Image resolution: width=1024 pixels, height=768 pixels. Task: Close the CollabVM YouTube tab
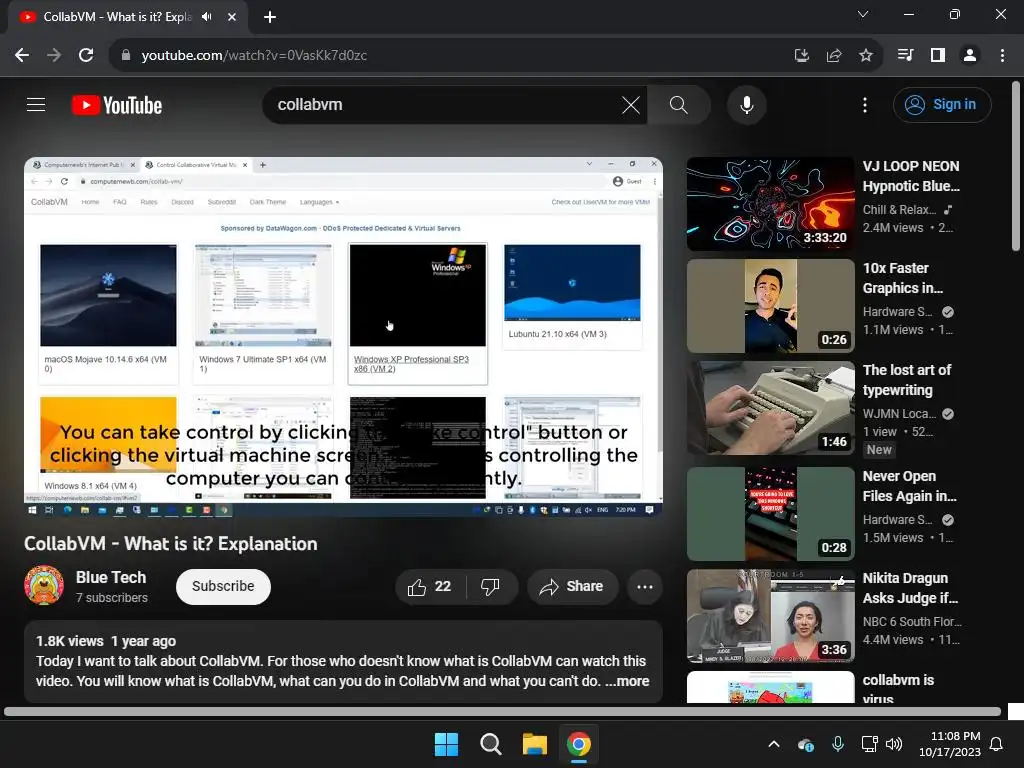pos(232,17)
